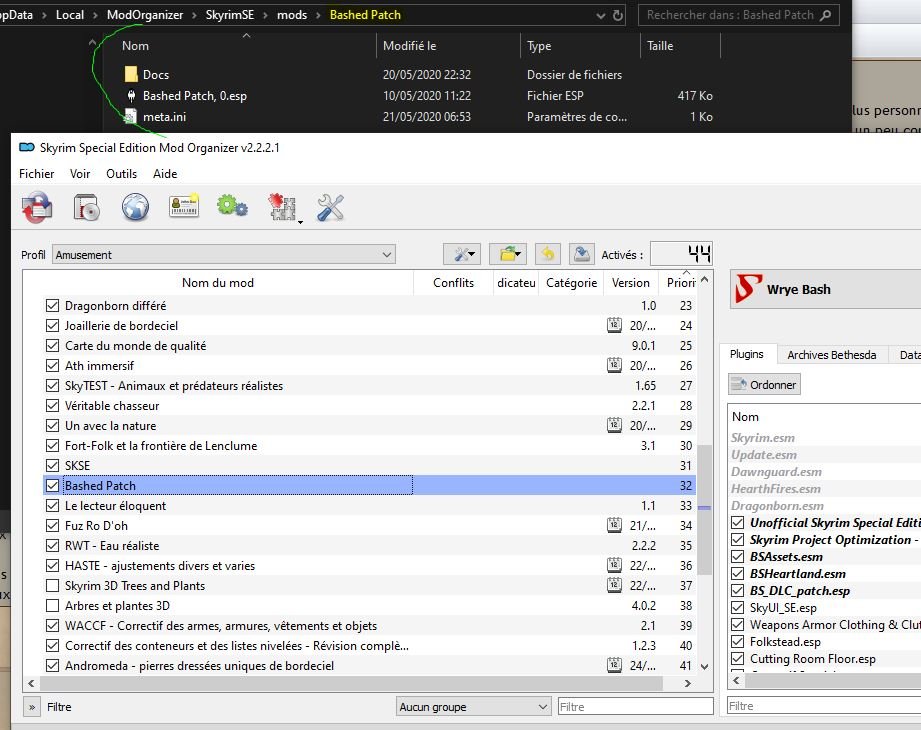Focus the mod list Filtre input field
Viewport: 921px width, 730px height.
pos(636,707)
